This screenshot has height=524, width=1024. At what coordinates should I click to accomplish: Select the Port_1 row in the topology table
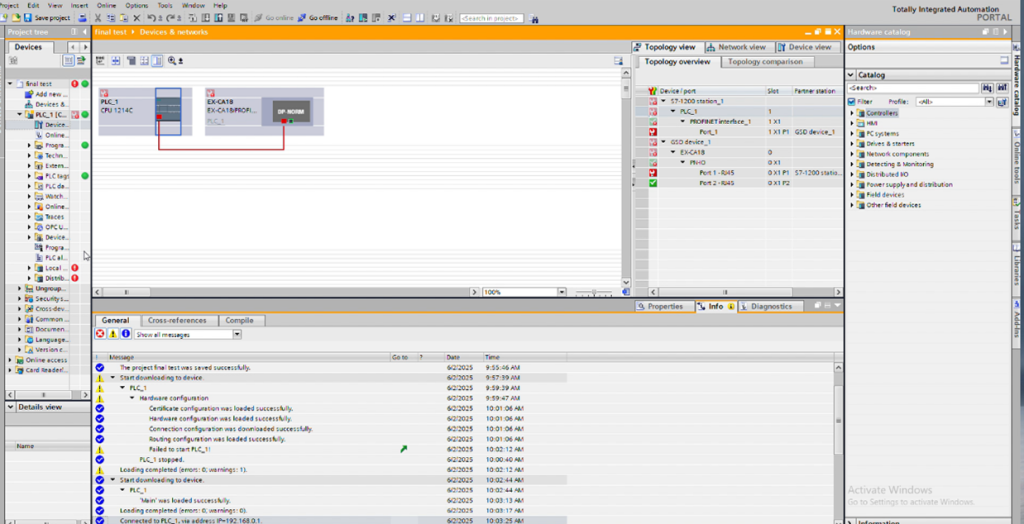[x=739, y=132]
